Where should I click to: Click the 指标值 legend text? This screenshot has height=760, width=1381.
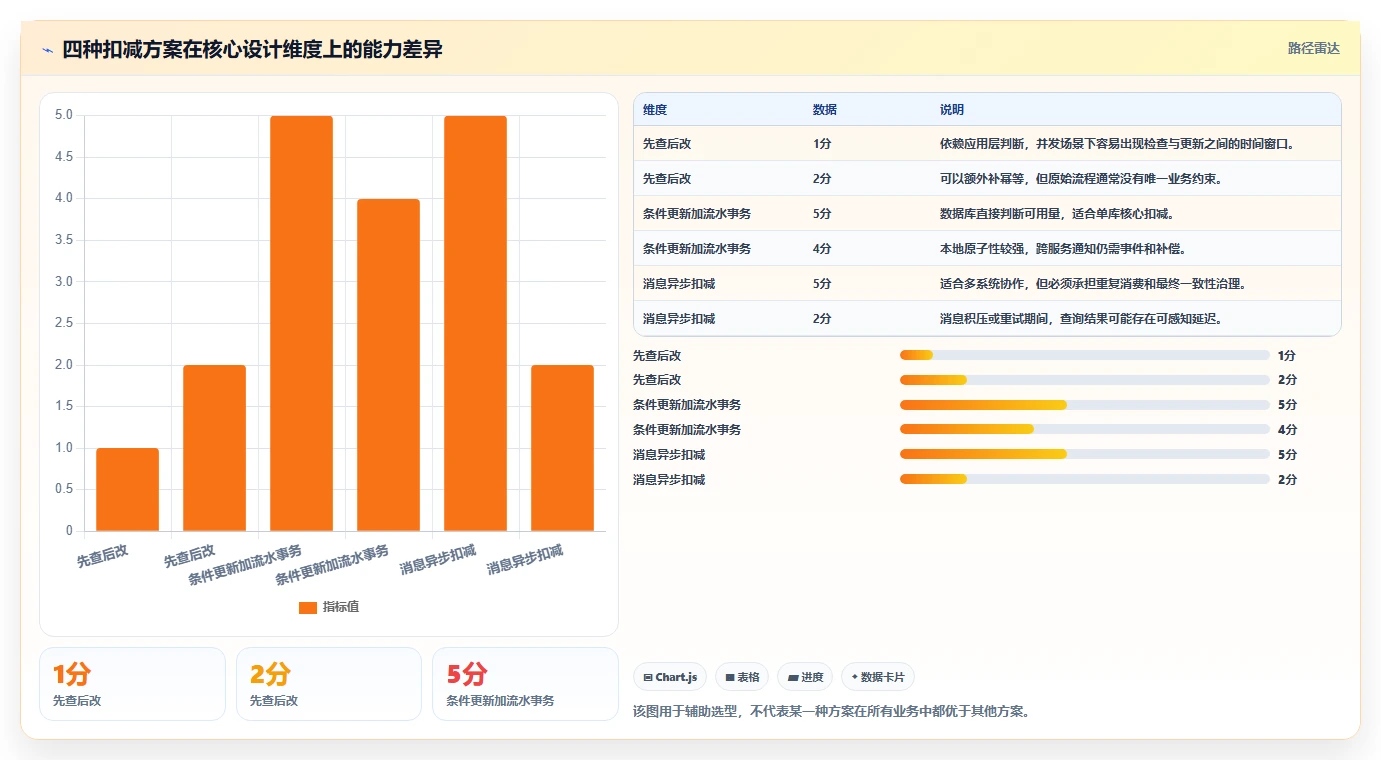[x=341, y=608]
